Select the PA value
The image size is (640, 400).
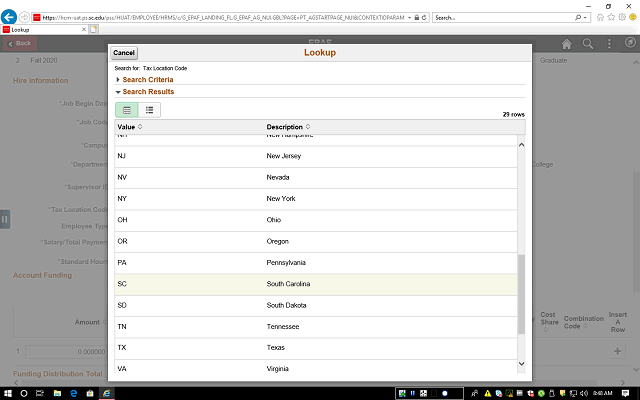click(122, 262)
